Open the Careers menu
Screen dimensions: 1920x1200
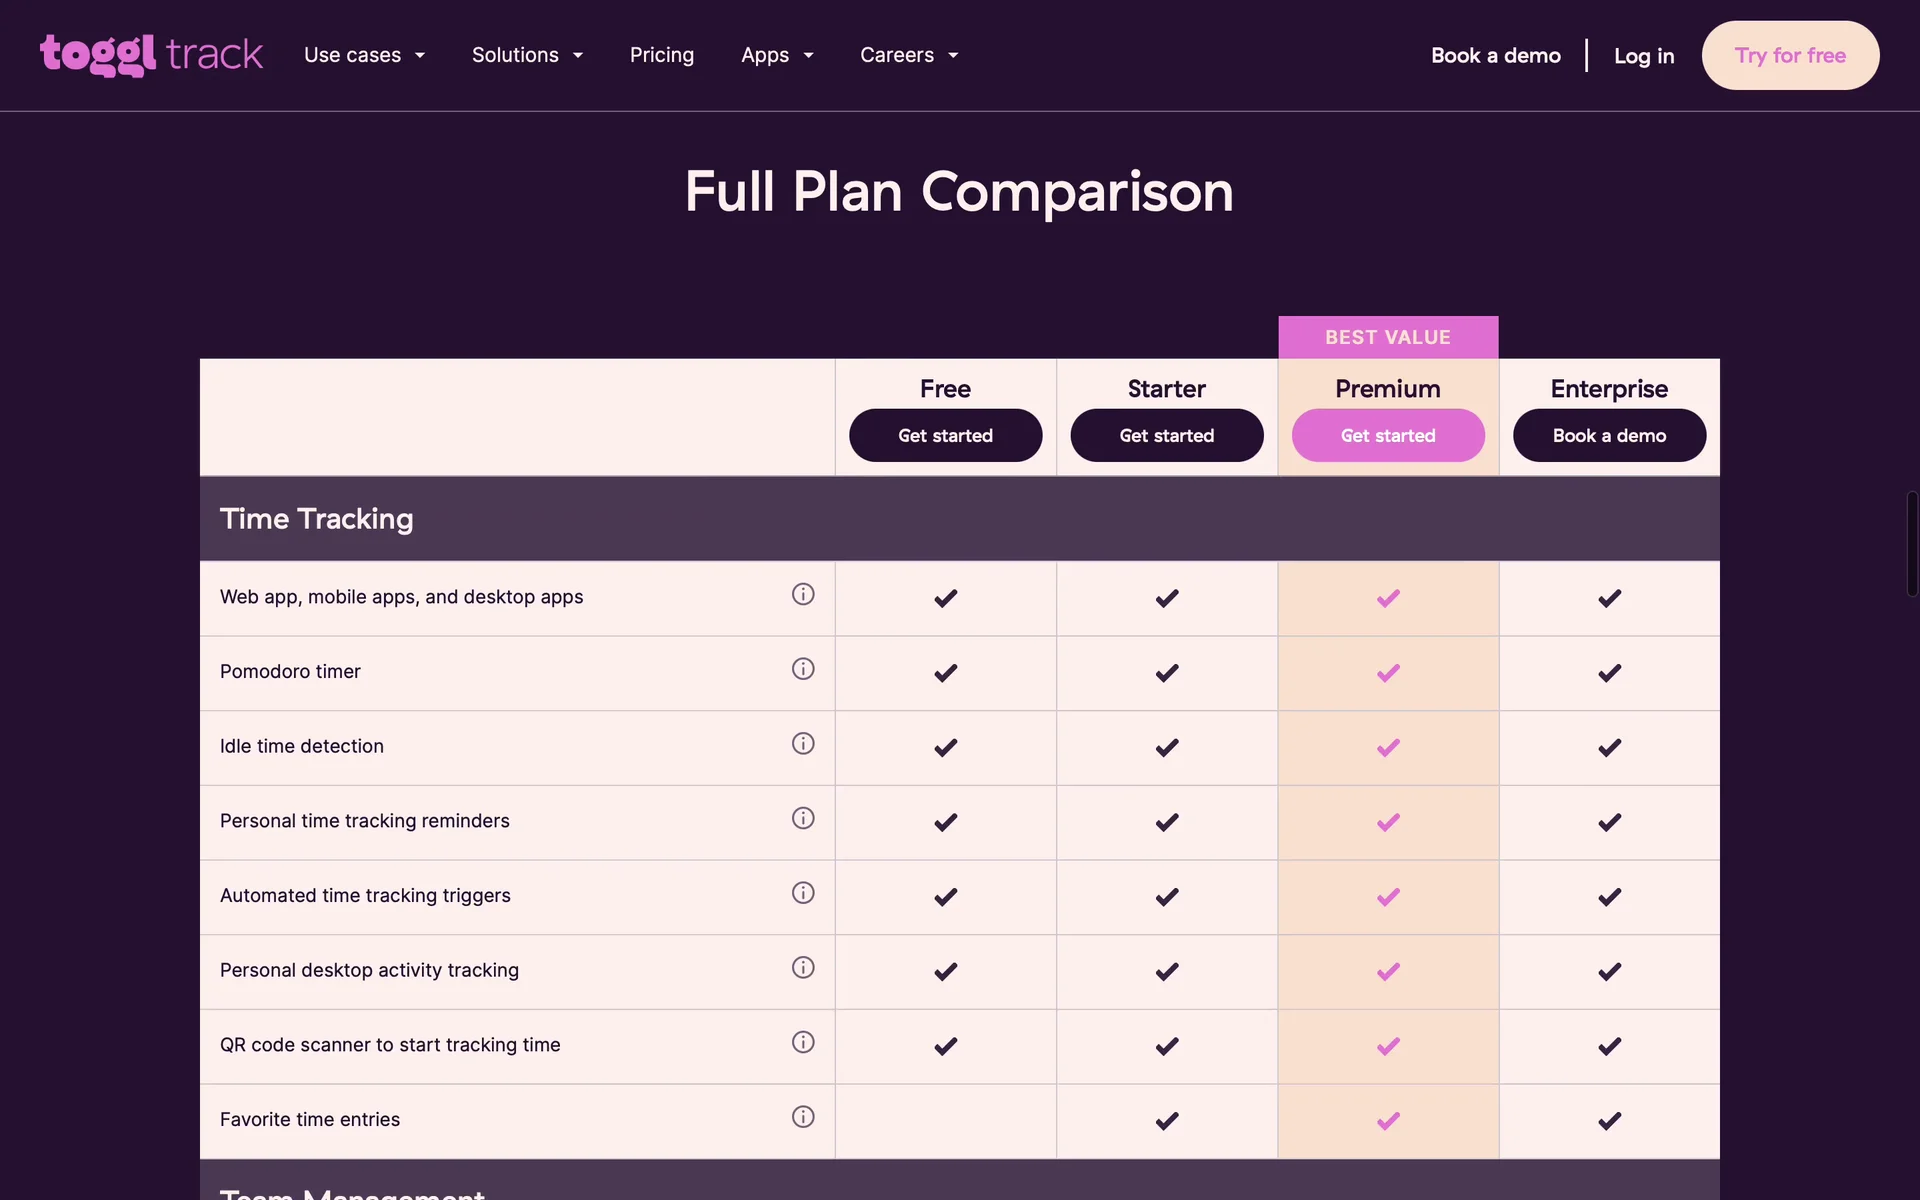coord(909,55)
